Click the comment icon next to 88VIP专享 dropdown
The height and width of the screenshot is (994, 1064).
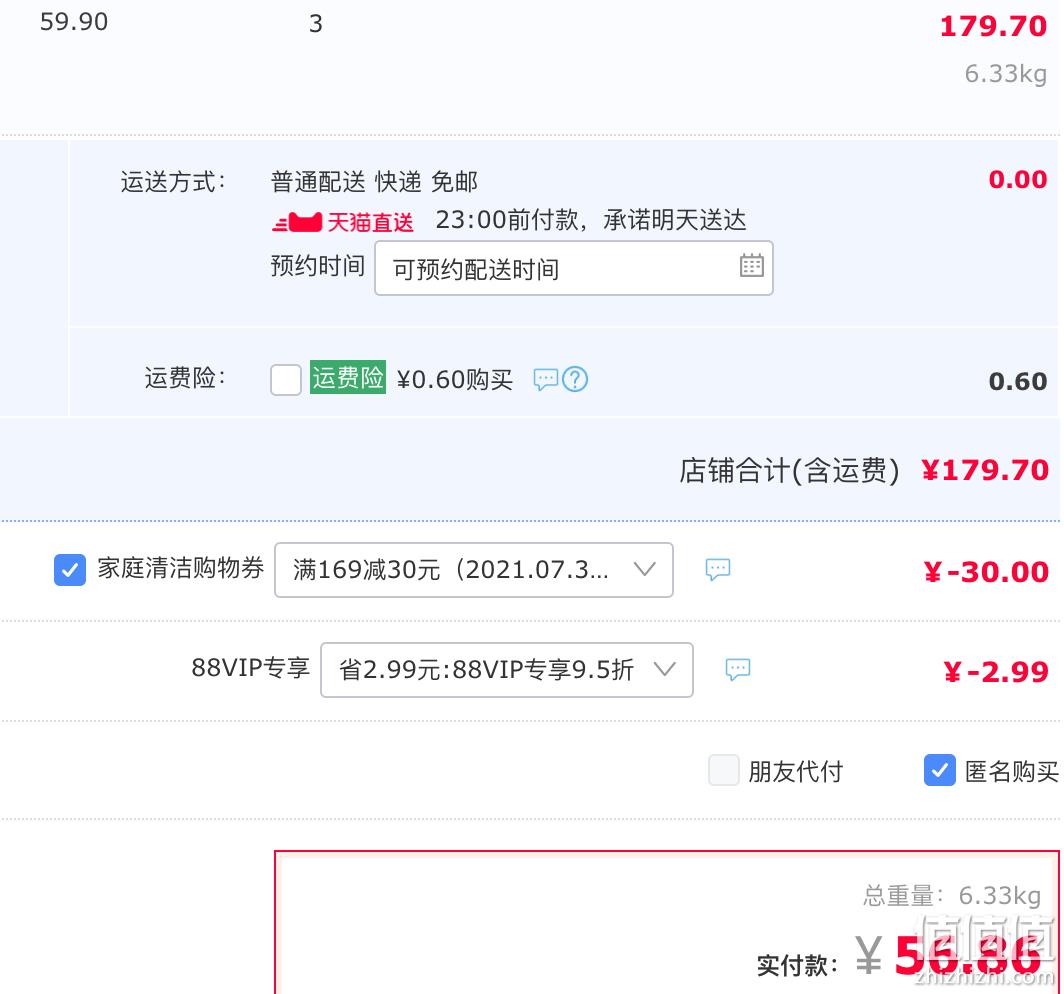pos(738,669)
